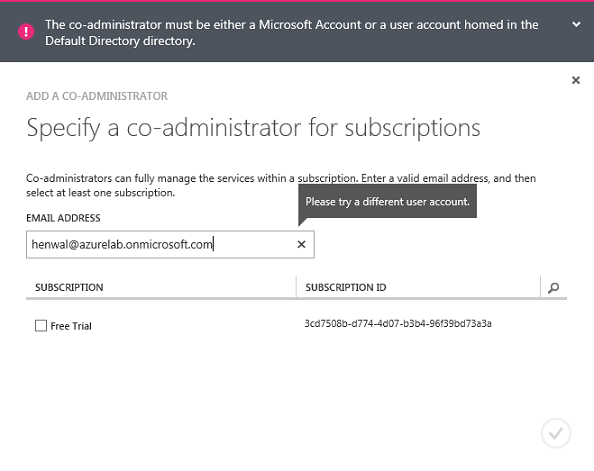Viewport: 594px width, 471px height.
Task: Select the Free Trial subscription row
Action: tap(296, 325)
